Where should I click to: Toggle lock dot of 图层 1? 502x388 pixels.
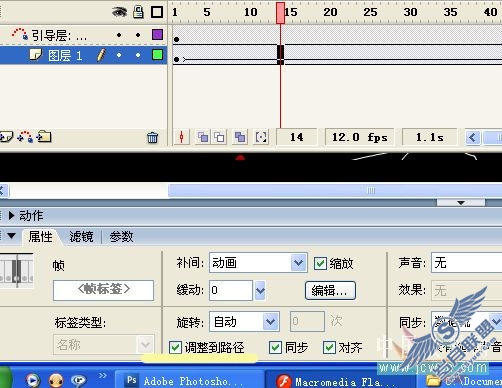pos(138,55)
